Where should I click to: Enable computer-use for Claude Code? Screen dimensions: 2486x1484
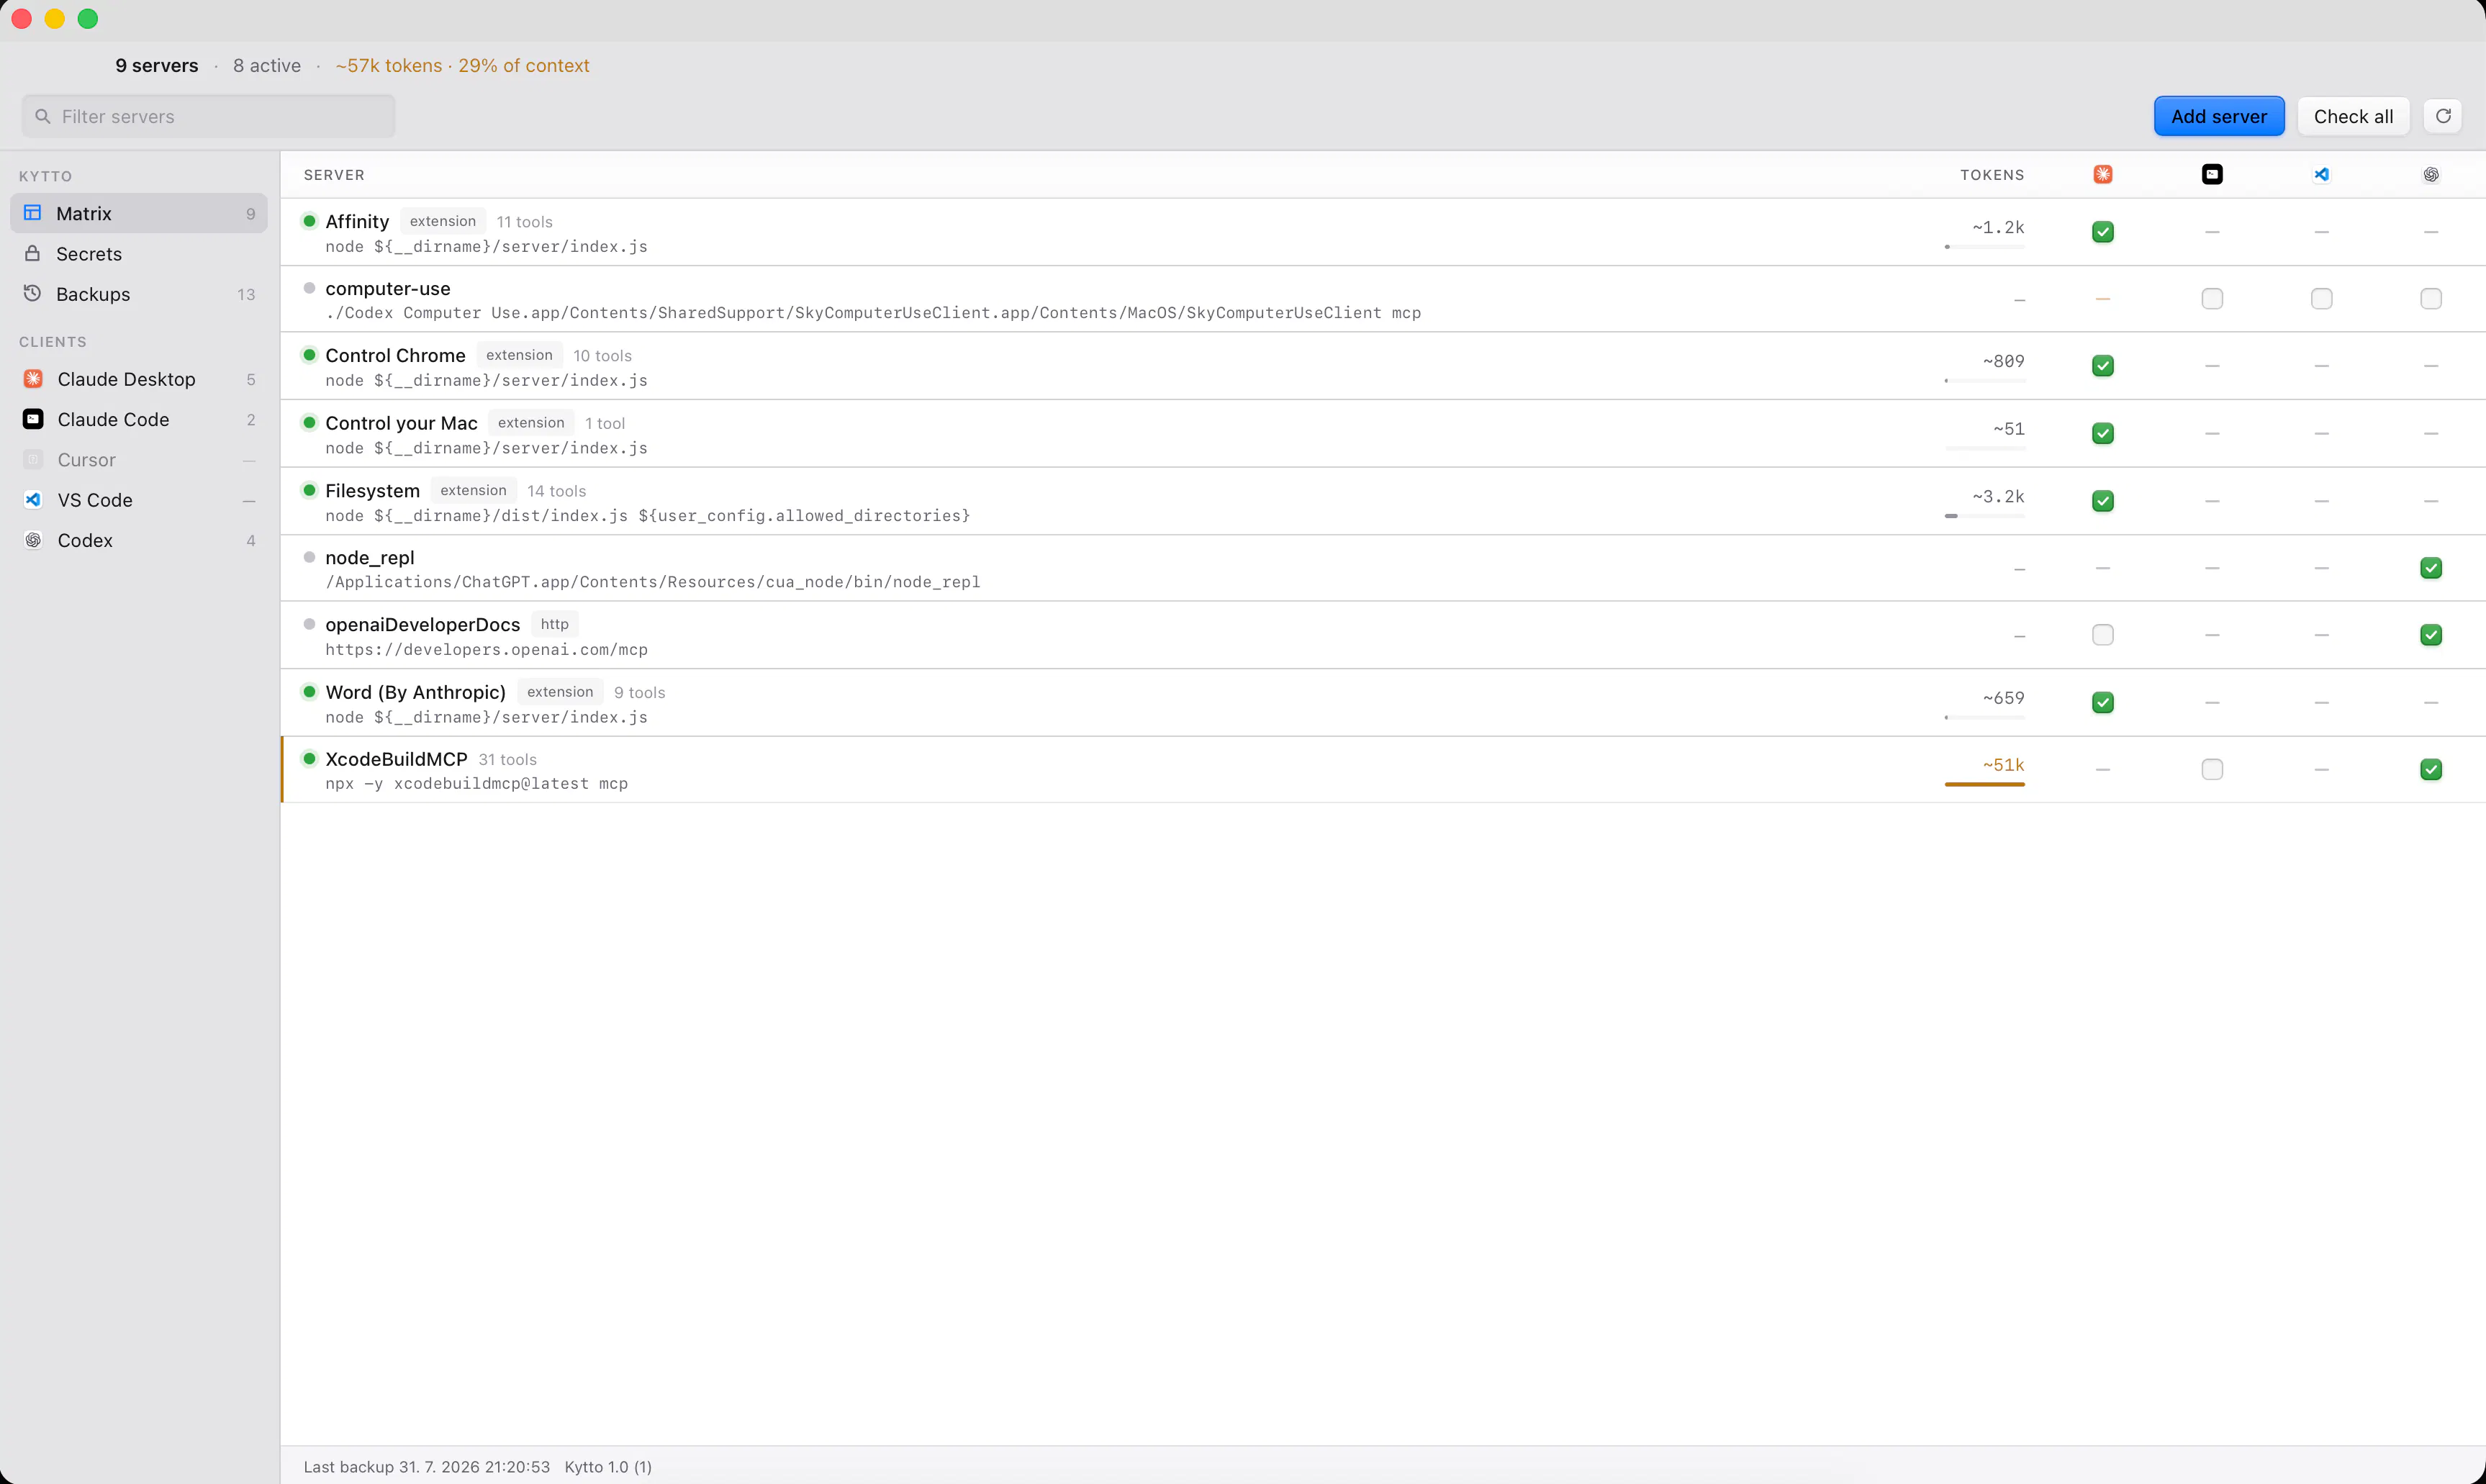(x=2212, y=299)
